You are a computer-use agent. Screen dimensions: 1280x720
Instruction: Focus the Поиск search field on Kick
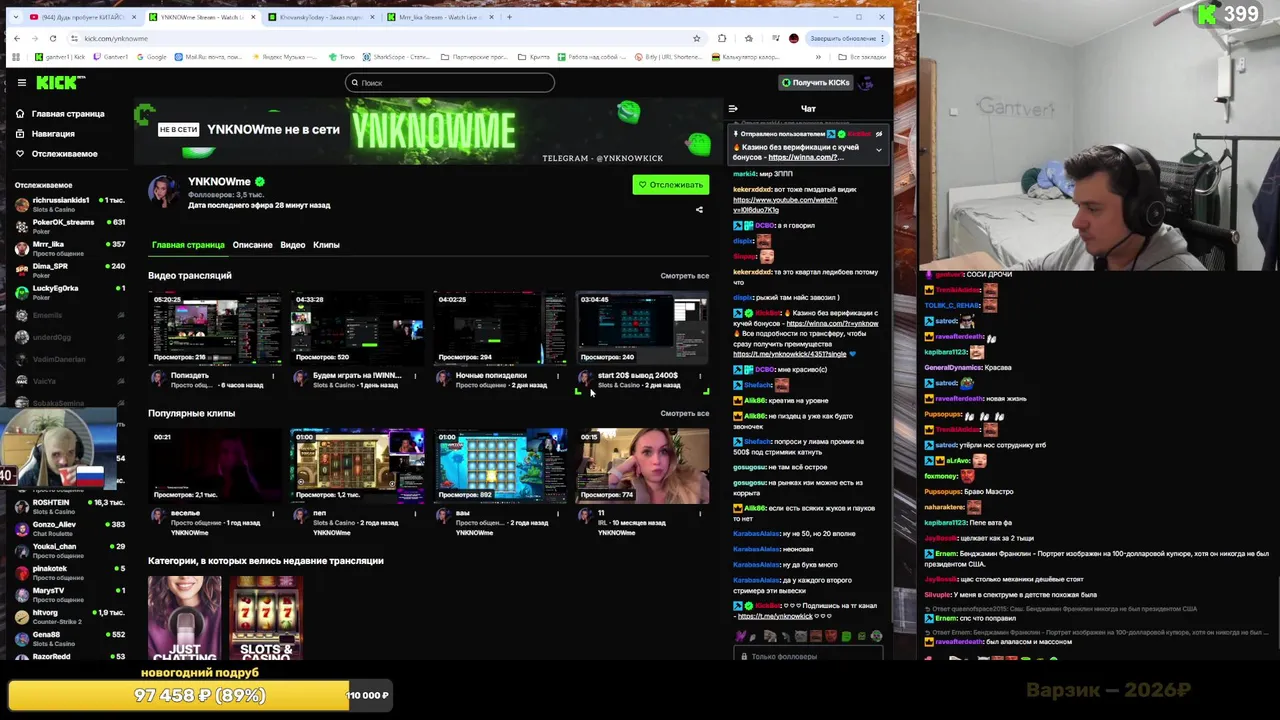click(450, 83)
